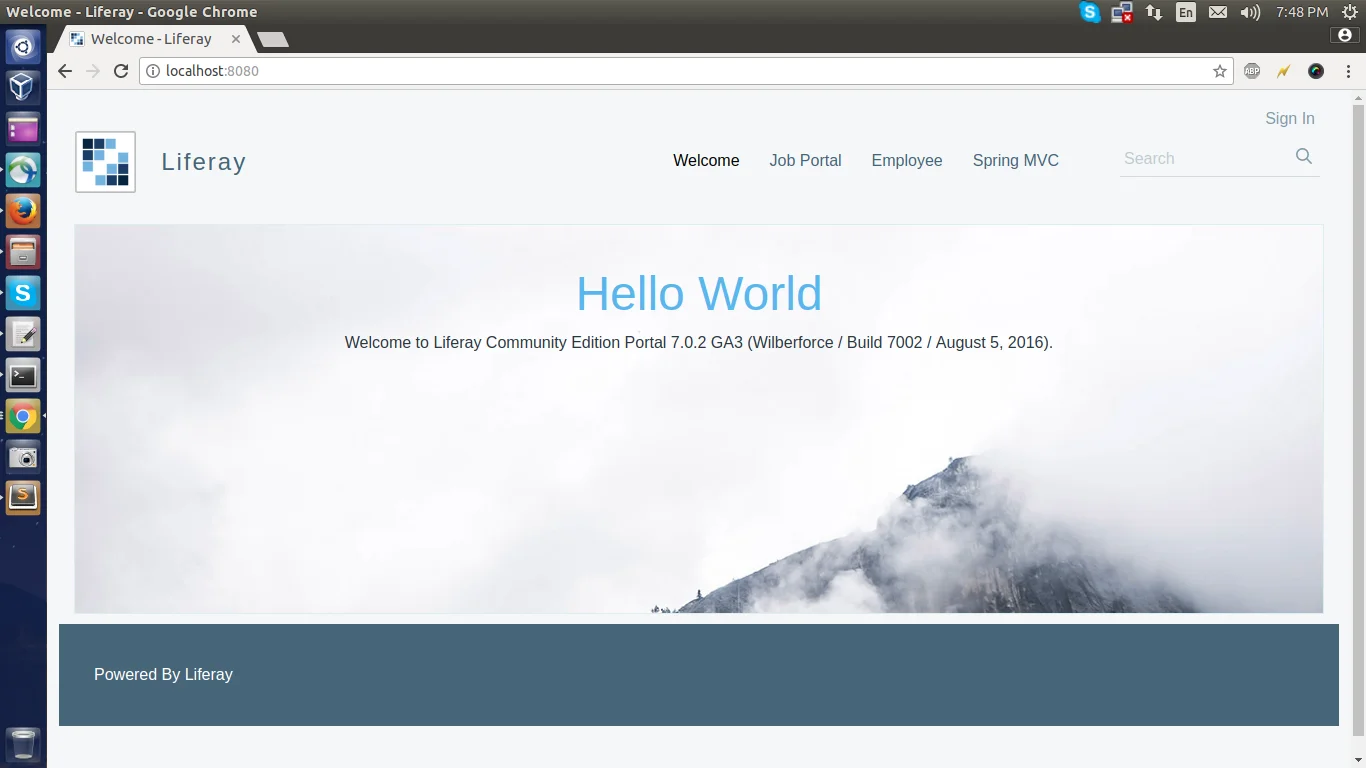
Task: Open the sound volume indicator
Action: pos(1250,12)
